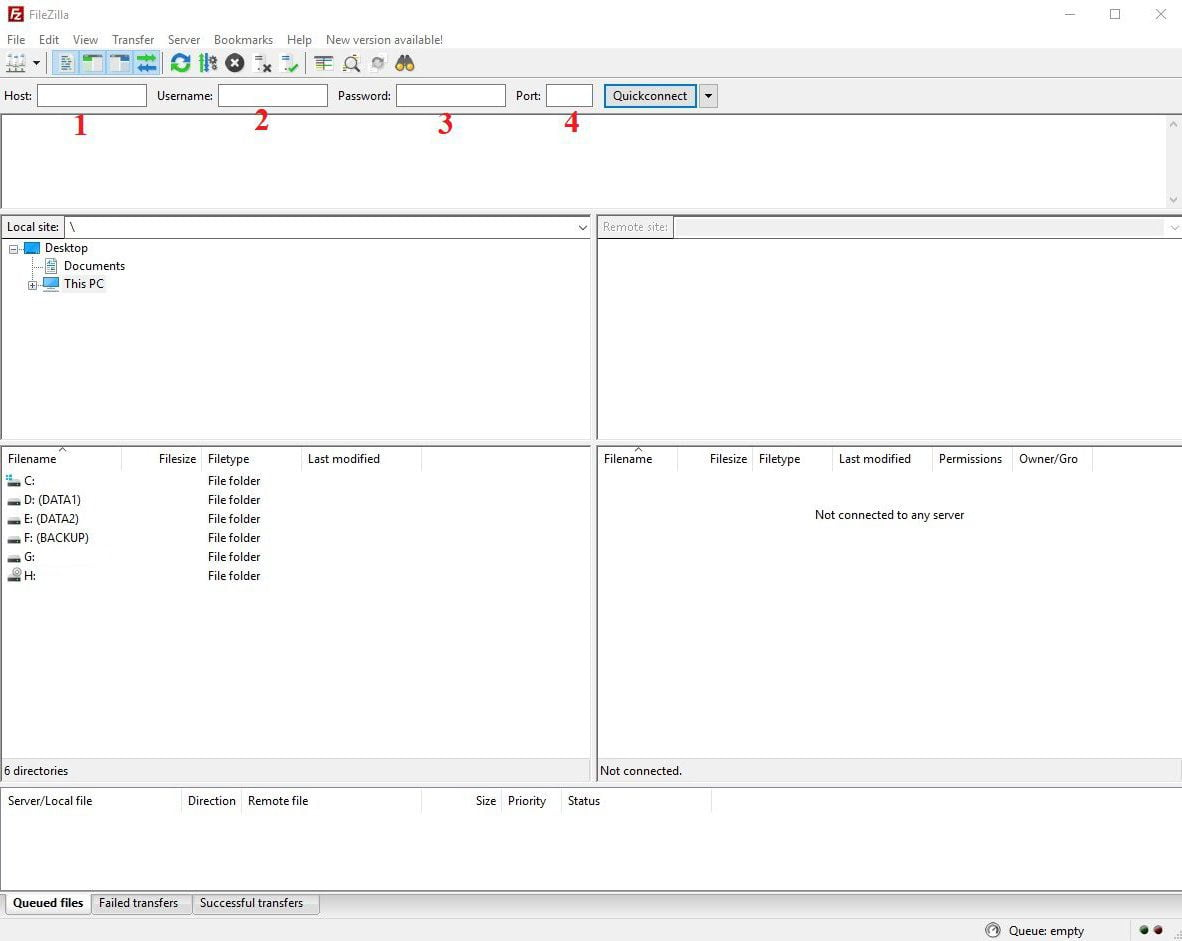The image size is (1182, 941).
Task: Refresh the file and folder lists
Action: [180, 63]
